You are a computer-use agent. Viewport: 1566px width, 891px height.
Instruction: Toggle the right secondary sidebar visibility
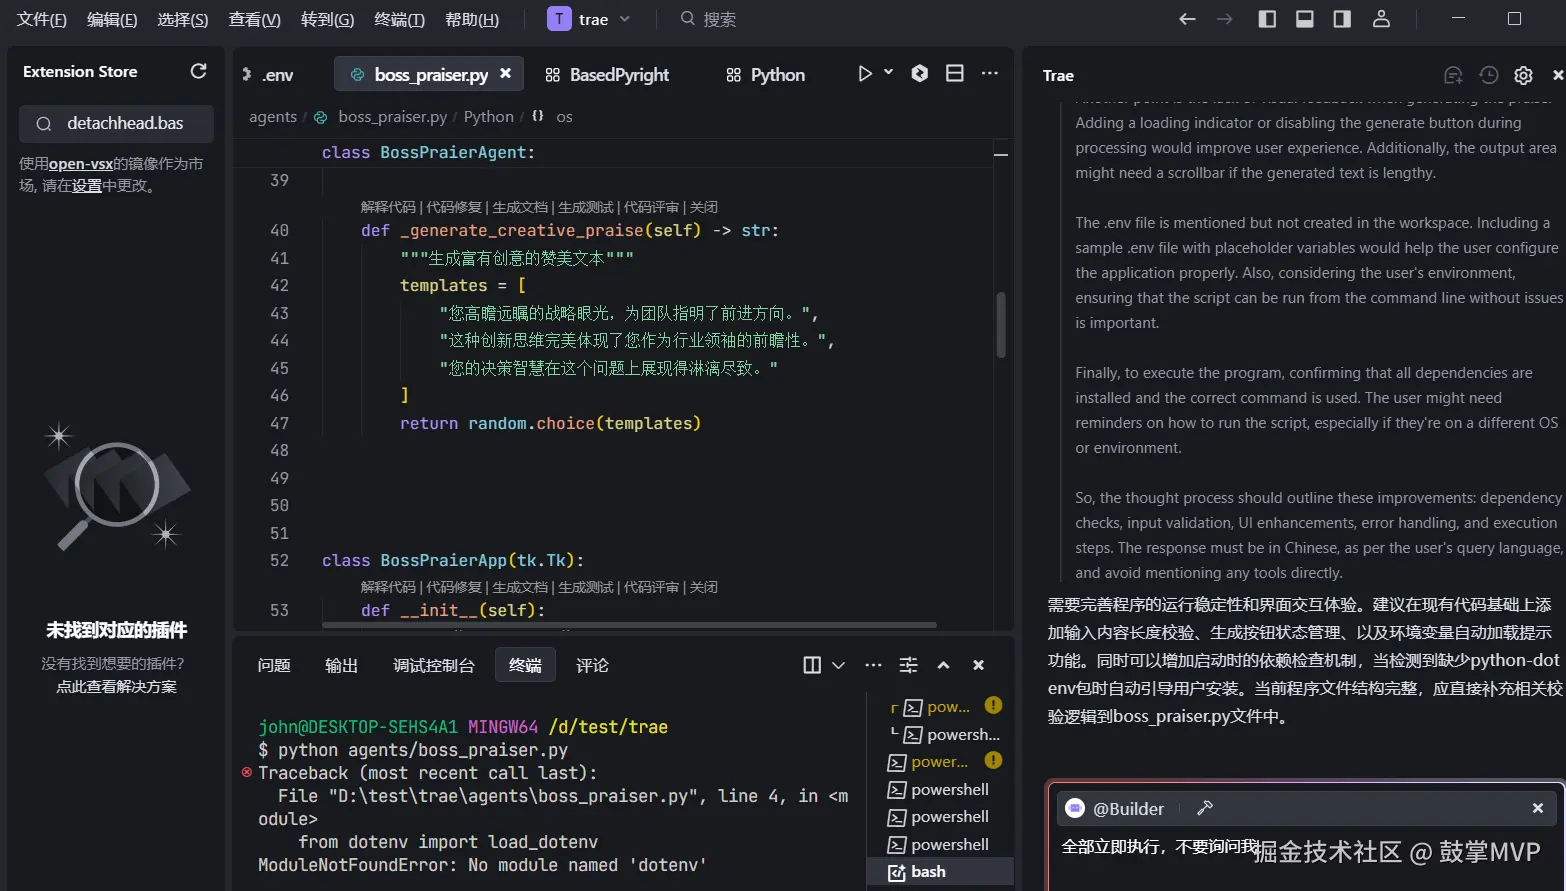tap(1342, 19)
